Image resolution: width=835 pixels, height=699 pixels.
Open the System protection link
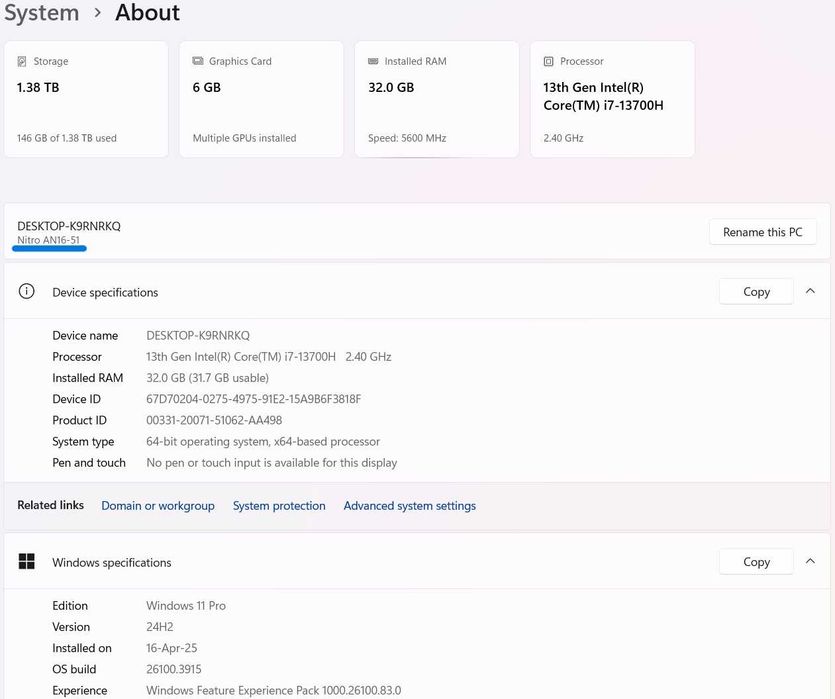pos(279,506)
